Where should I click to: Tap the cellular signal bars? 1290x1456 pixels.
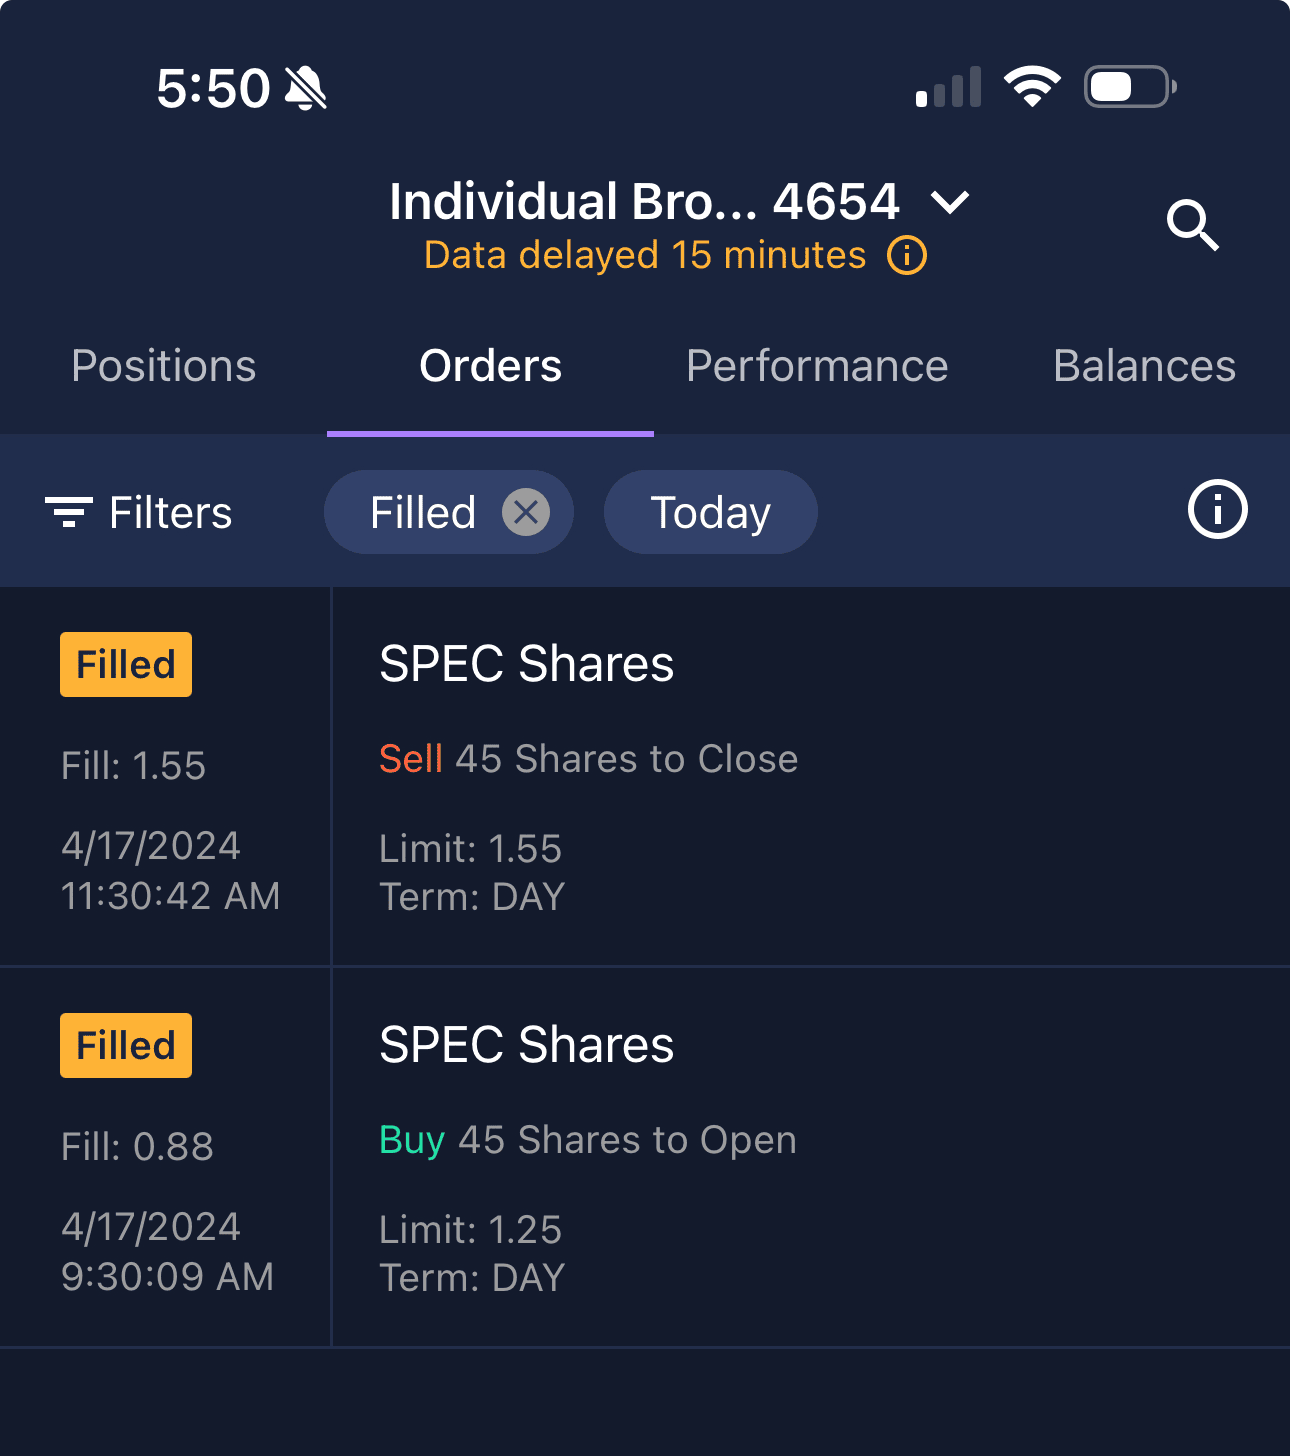948,88
